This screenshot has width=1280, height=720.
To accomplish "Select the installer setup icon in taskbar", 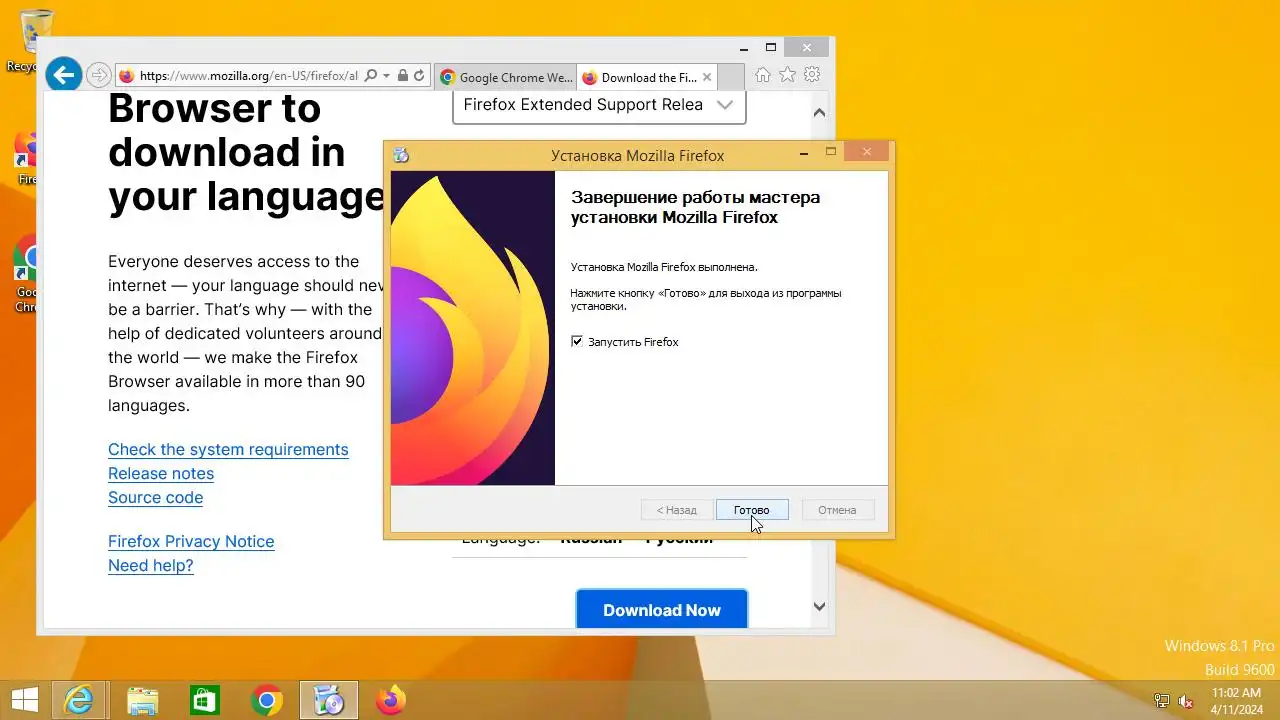I will coord(329,701).
